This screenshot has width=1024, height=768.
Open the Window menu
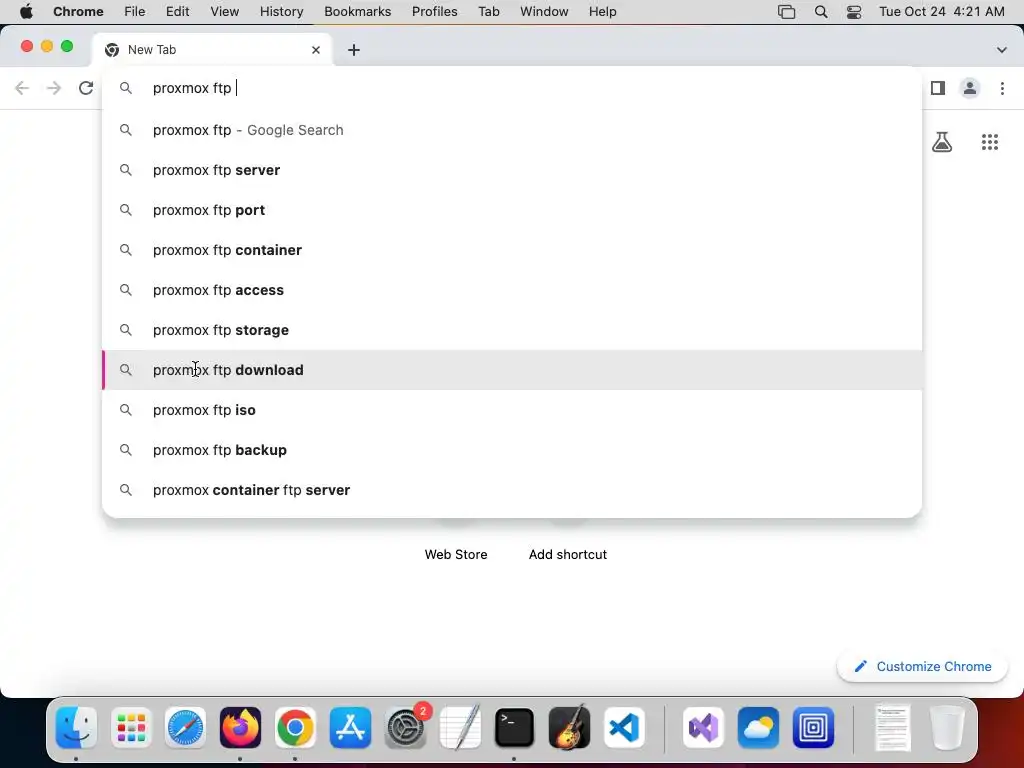[x=544, y=12]
